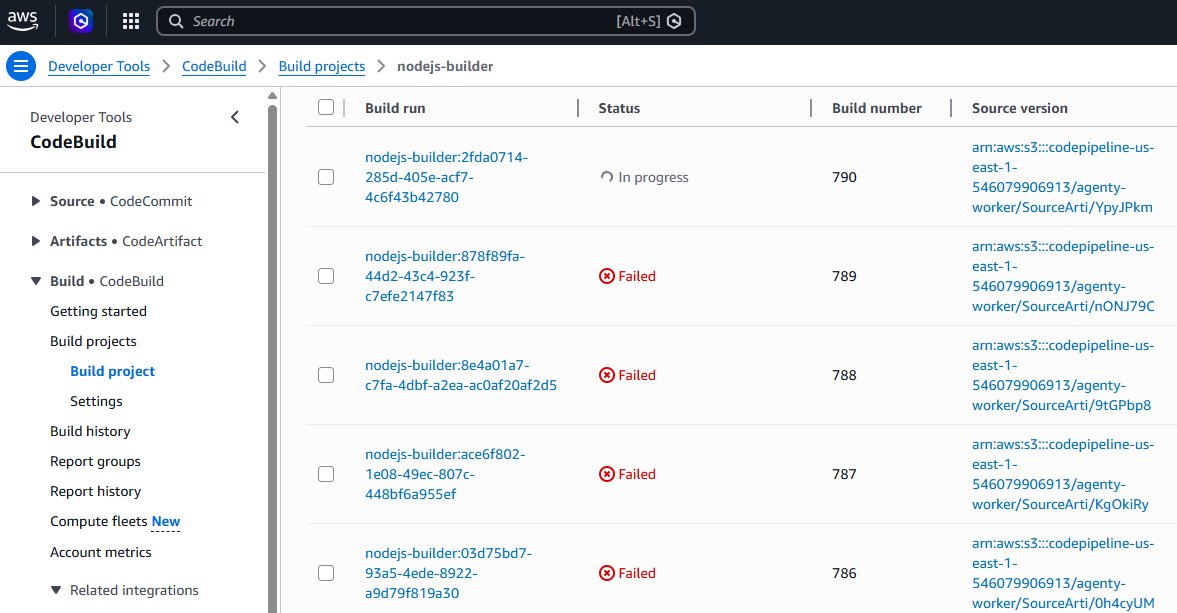
Task: Go to Developer Tools breadcrumb link
Action: point(99,66)
